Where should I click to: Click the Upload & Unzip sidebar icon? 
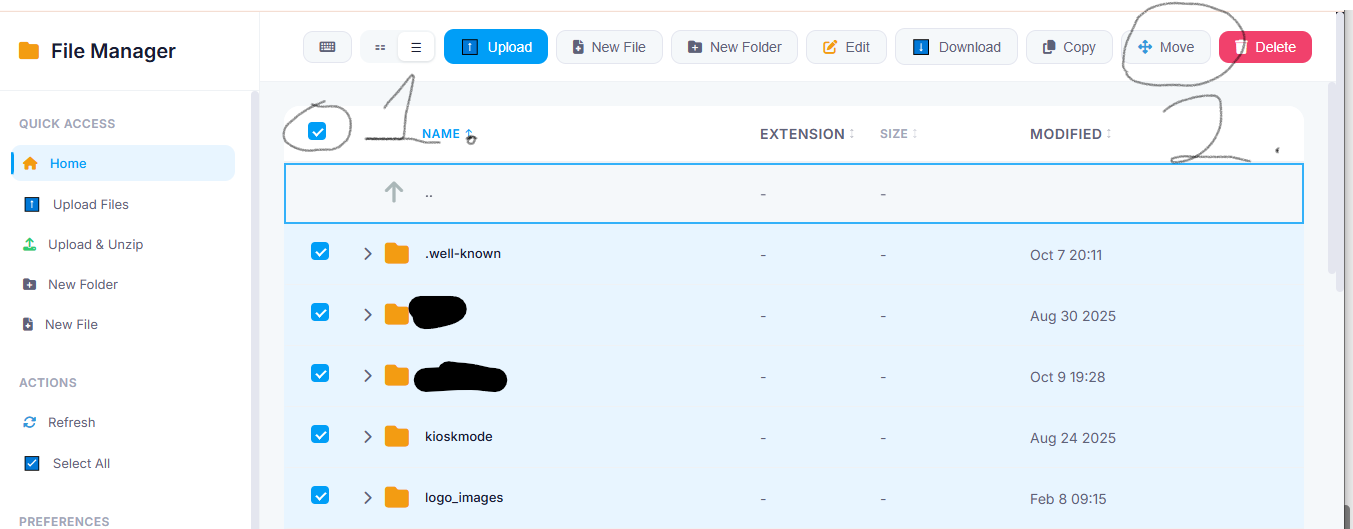coord(30,244)
